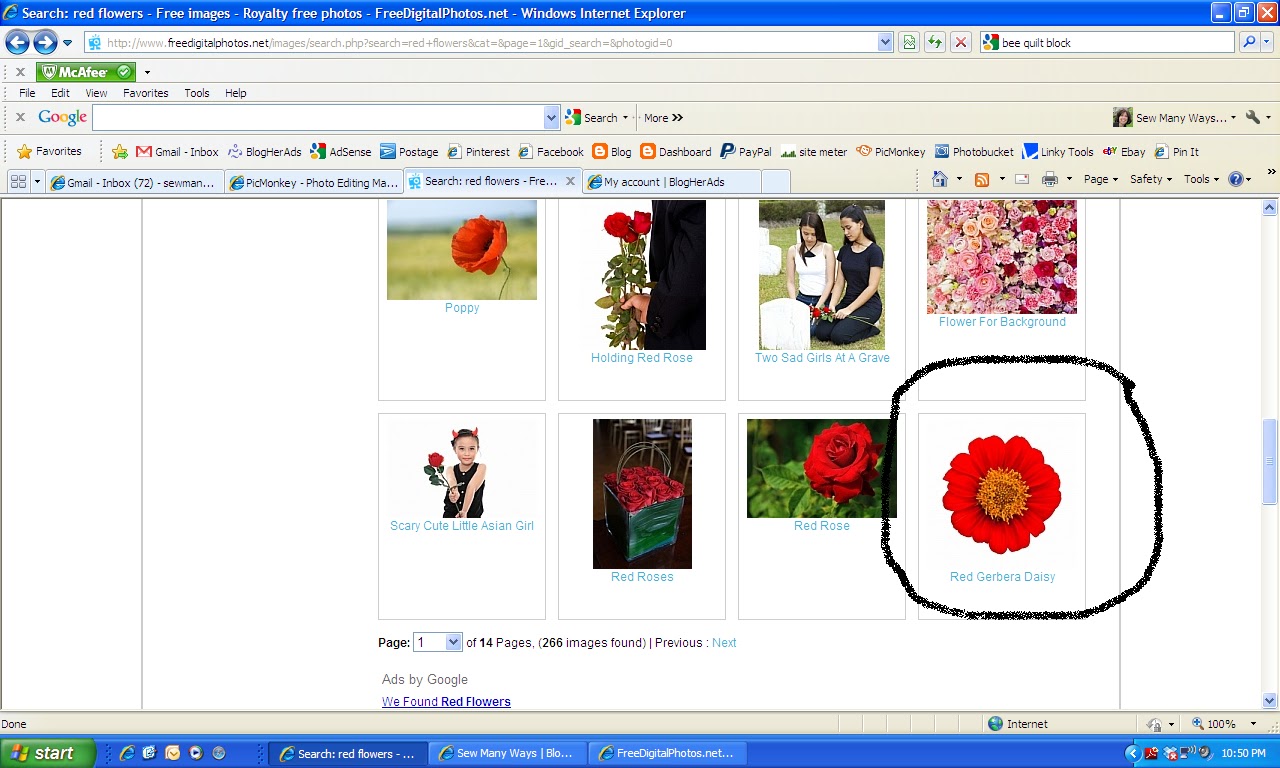Open the We Found Red Flowers ad link

point(446,702)
